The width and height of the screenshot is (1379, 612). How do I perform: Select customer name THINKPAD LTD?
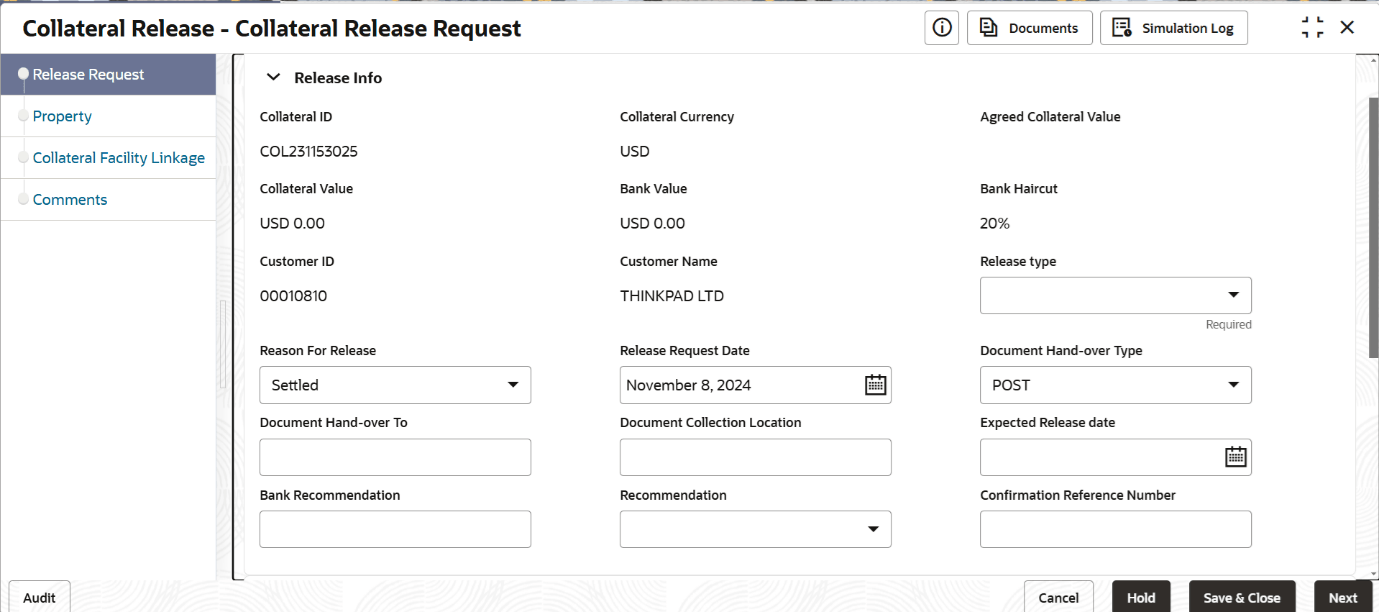672,296
